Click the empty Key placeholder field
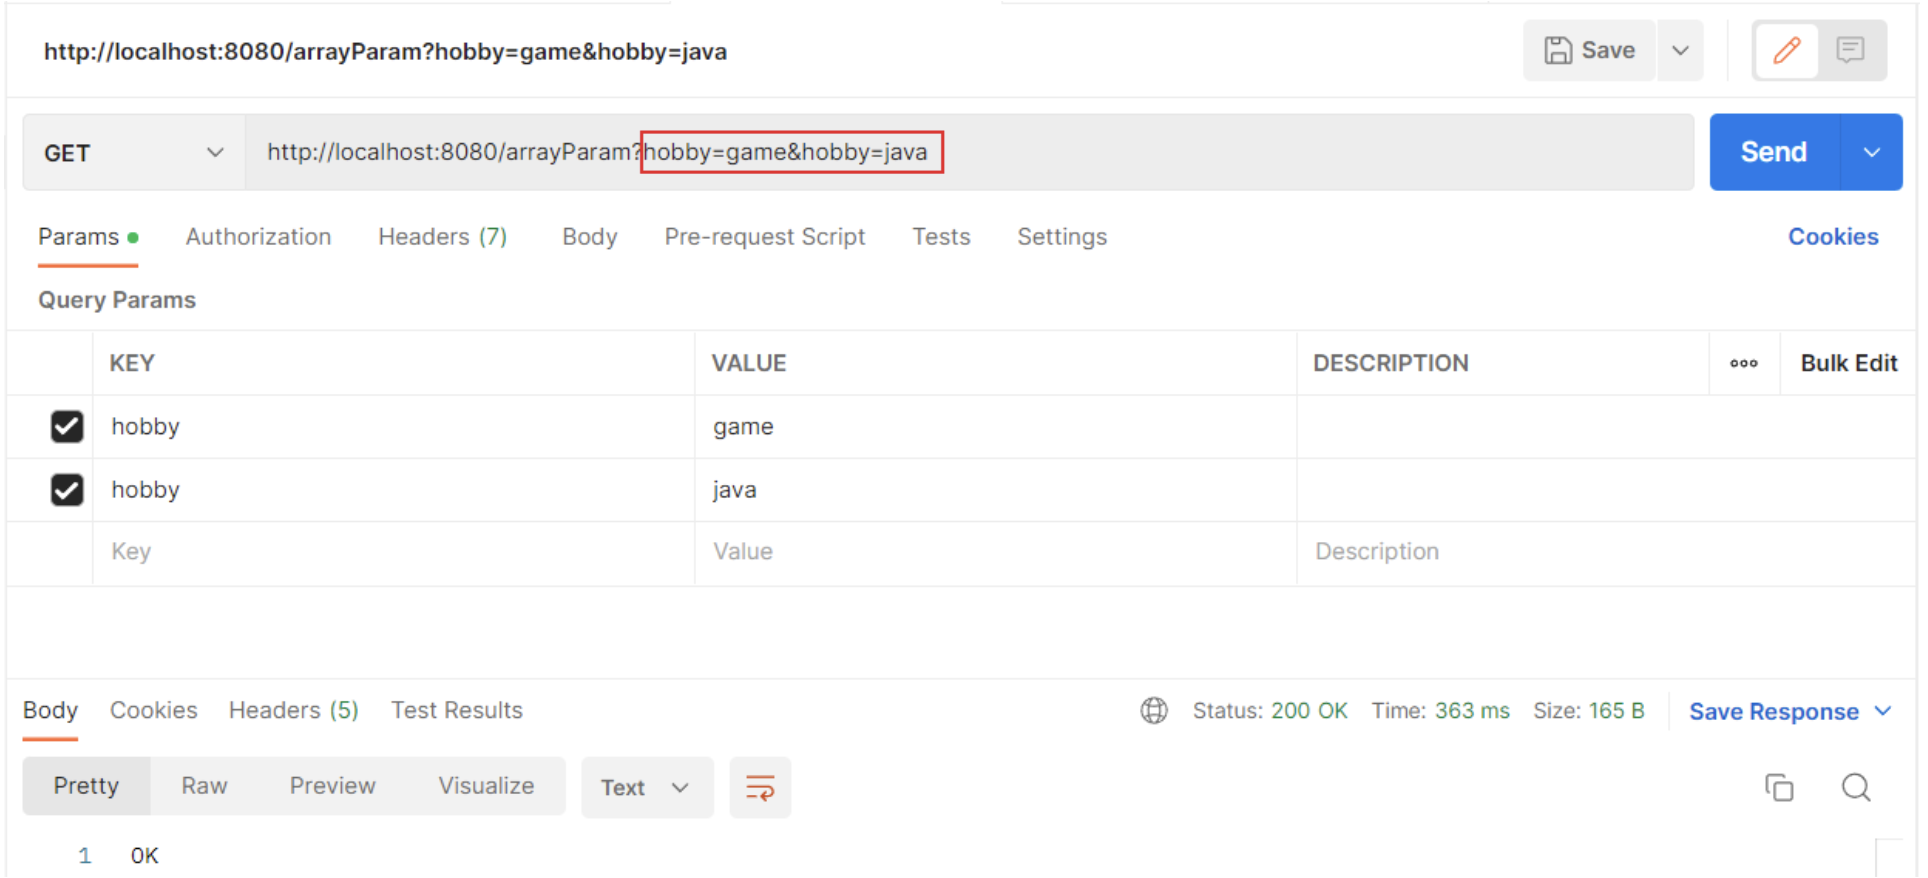This screenshot has height=878, width=1928. click(x=394, y=552)
